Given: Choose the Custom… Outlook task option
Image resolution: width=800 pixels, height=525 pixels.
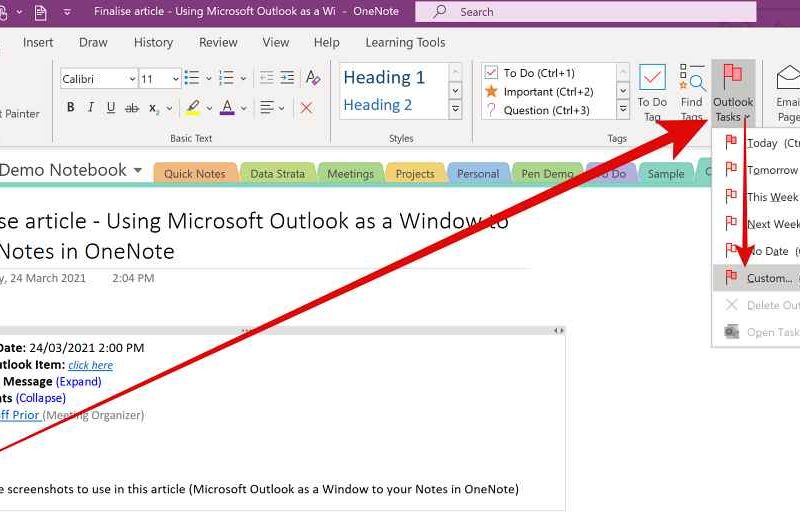Looking at the screenshot, I should tap(756, 278).
